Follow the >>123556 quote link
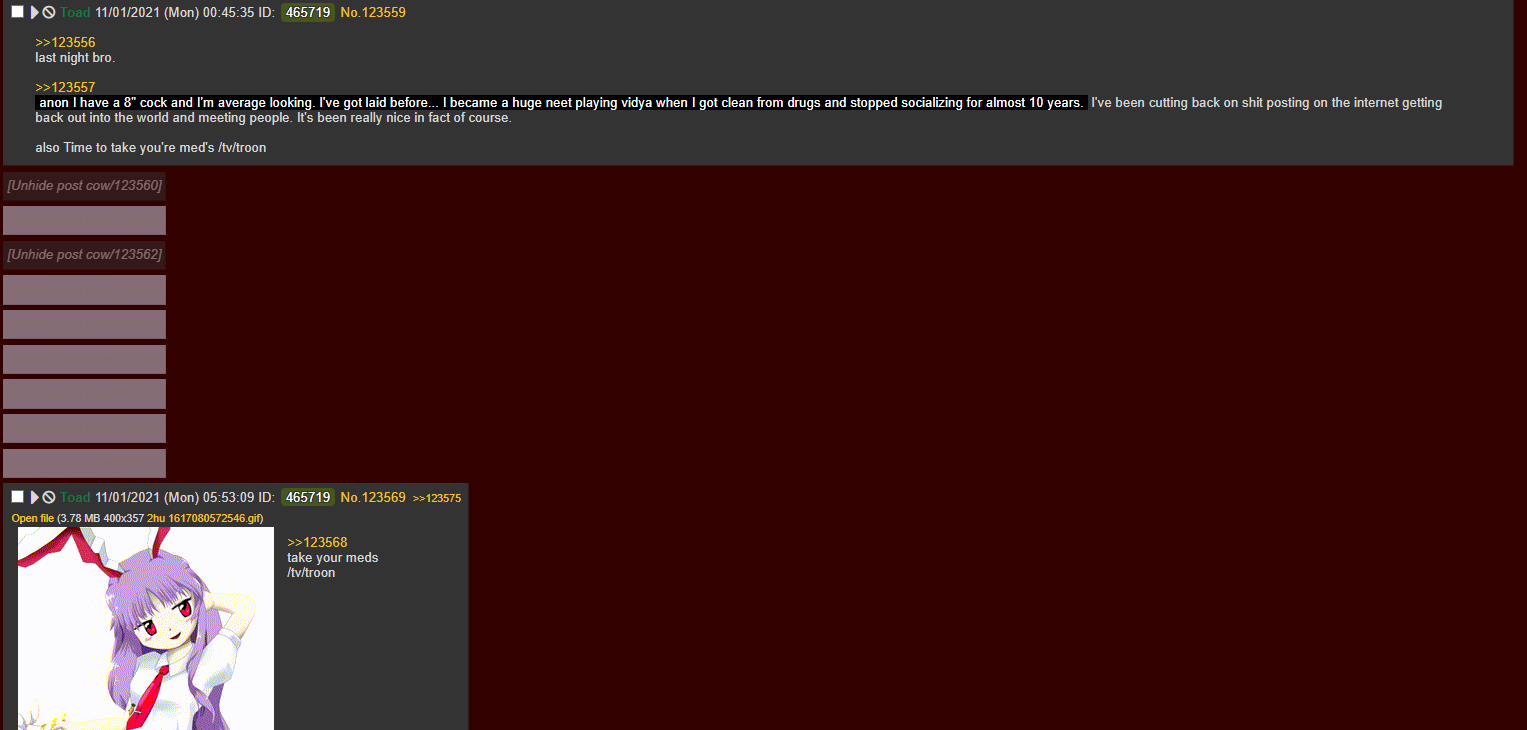 65,42
